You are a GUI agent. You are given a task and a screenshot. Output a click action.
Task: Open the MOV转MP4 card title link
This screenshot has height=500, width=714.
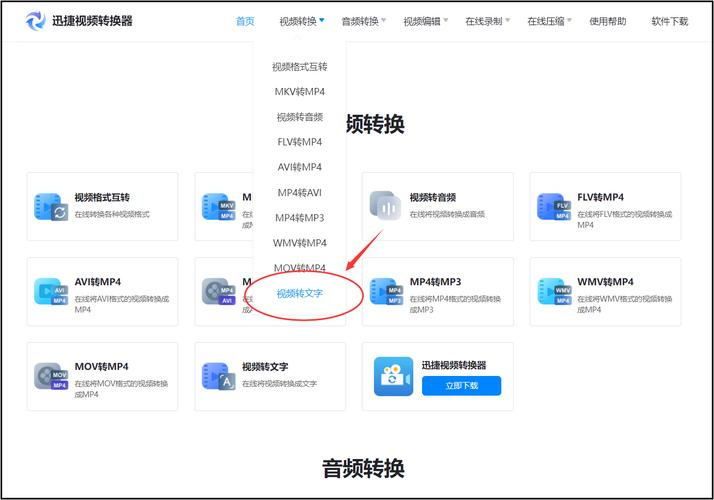[101, 367]
